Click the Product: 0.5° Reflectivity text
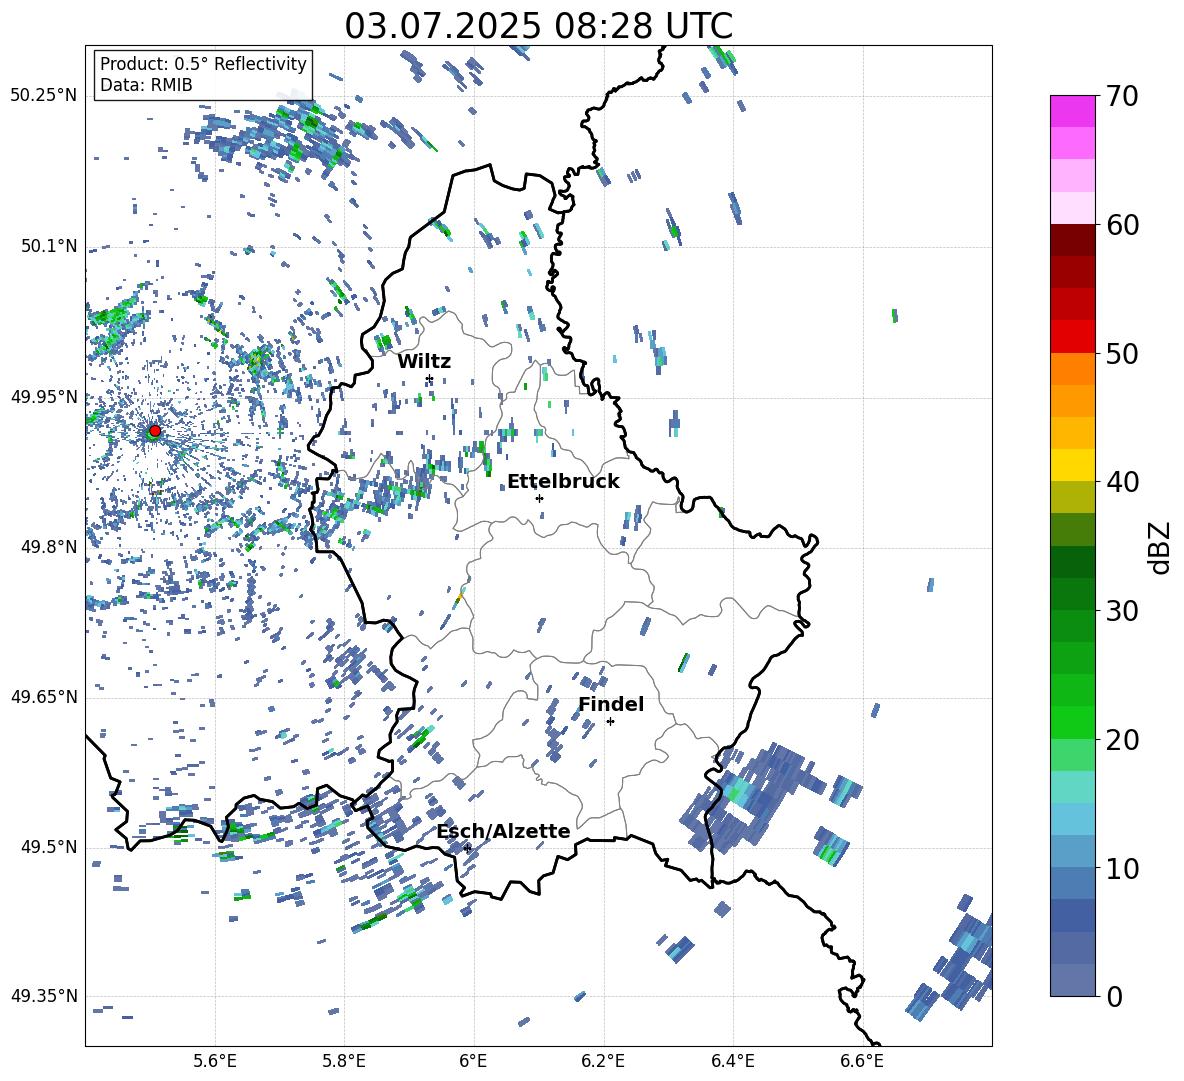The height and width of the screenshot is (1081, 1184). pos(203,64)
